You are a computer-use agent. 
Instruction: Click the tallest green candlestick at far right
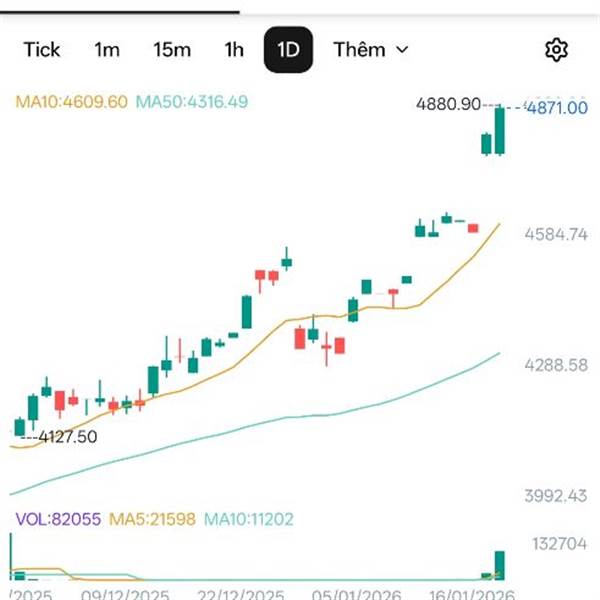tap(500, 130)
